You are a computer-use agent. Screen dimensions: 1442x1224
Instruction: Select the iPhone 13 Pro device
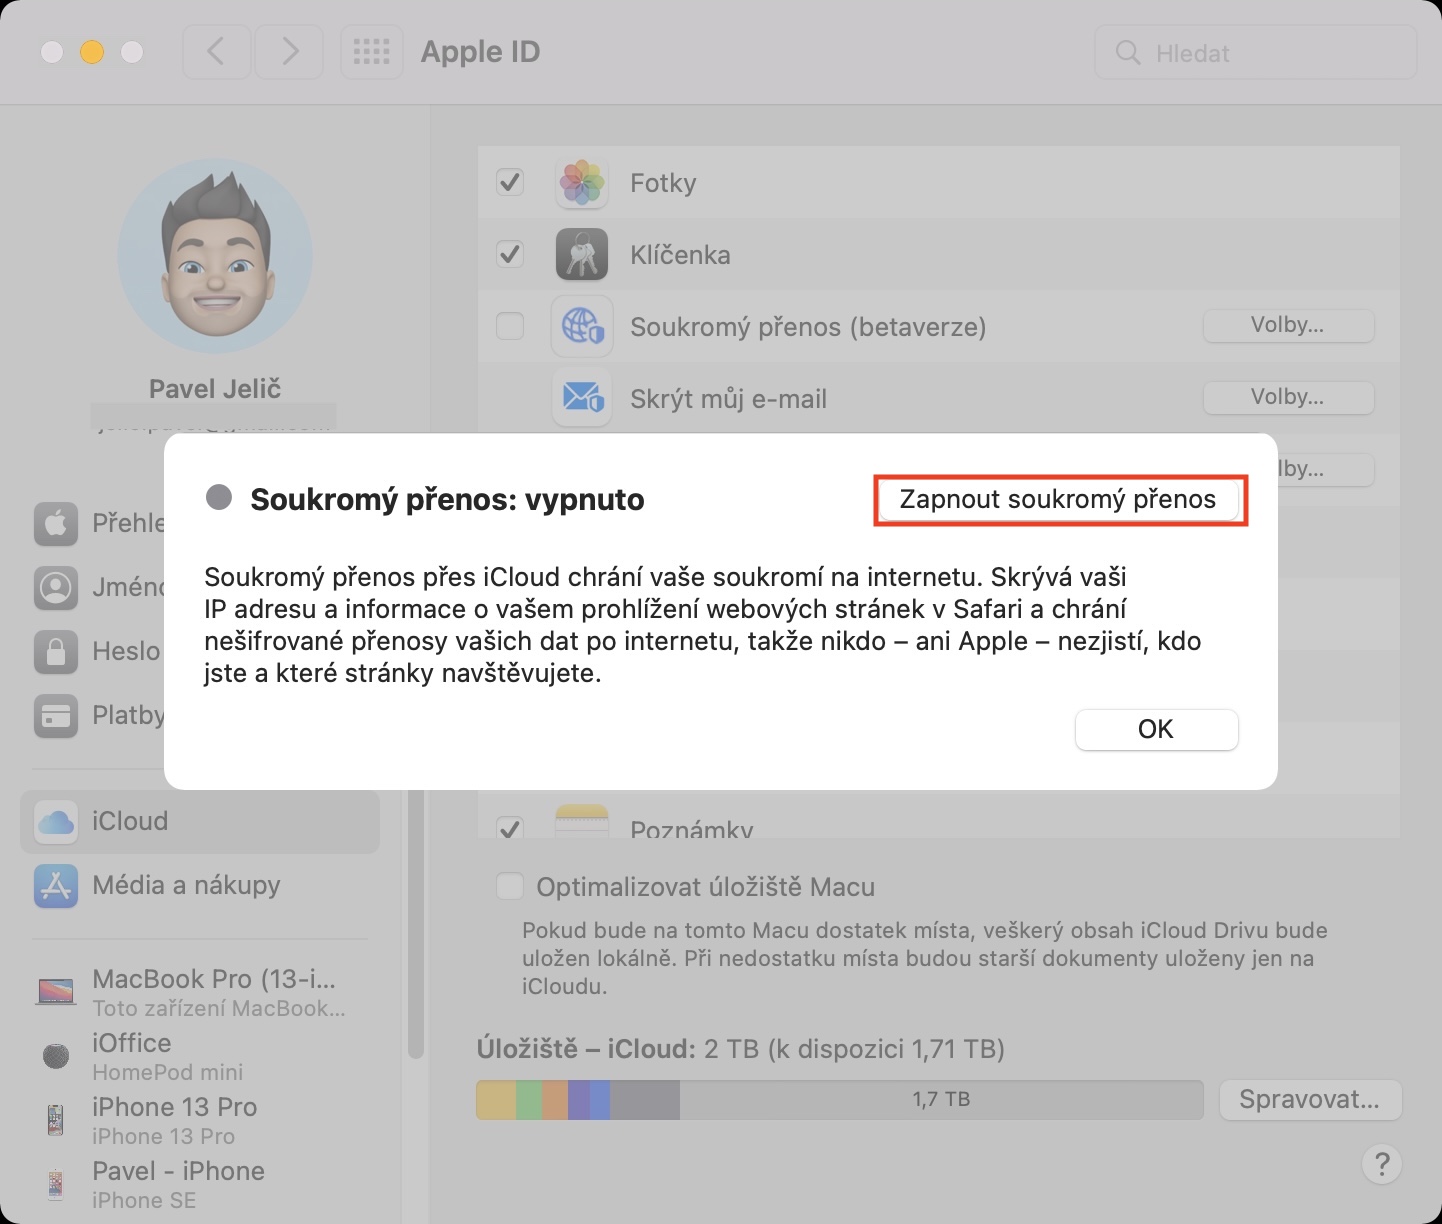click(x=200, y=1120)
